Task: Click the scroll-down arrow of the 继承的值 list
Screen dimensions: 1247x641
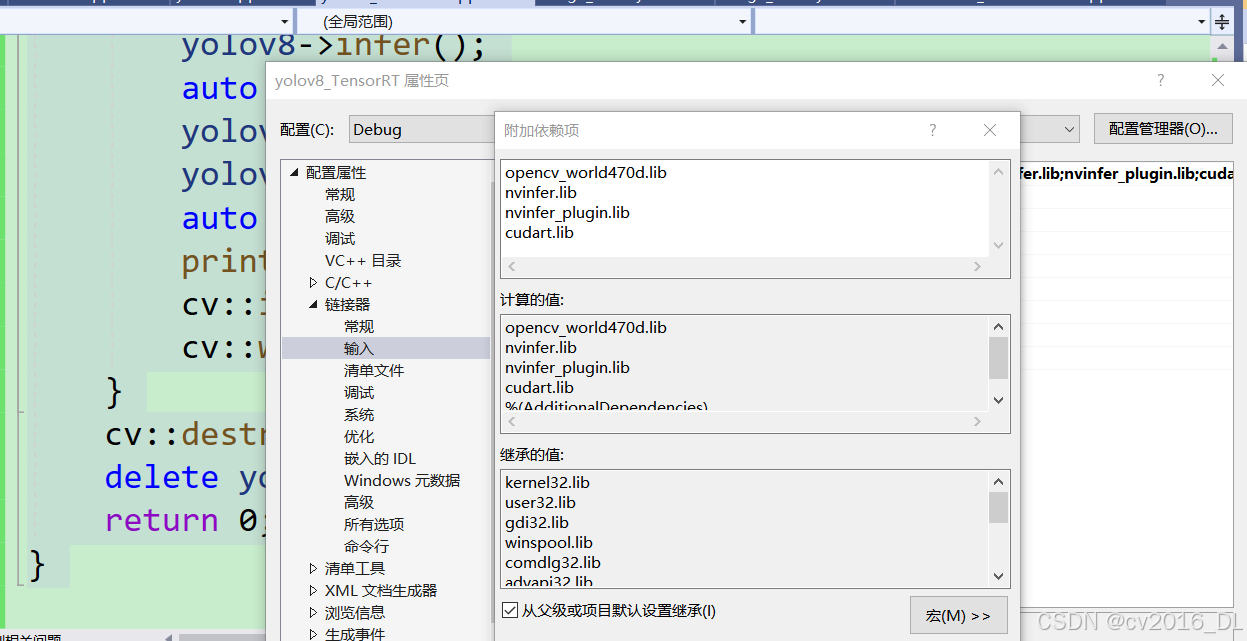Action: coord(998,576)
